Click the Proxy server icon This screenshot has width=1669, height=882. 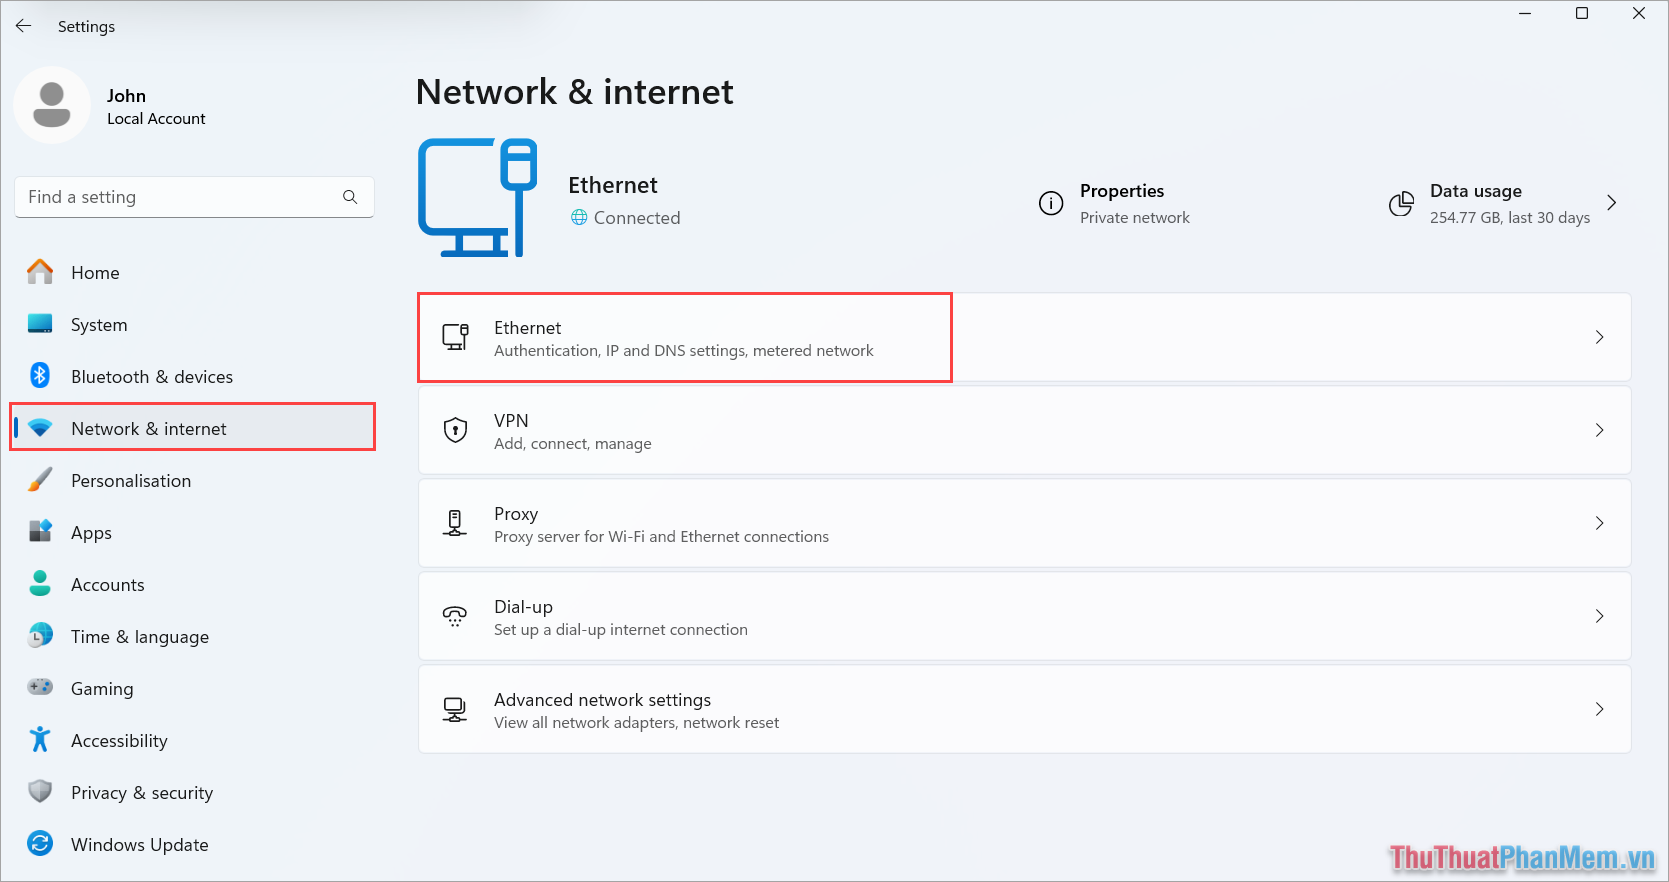click(x=455, y=523)
